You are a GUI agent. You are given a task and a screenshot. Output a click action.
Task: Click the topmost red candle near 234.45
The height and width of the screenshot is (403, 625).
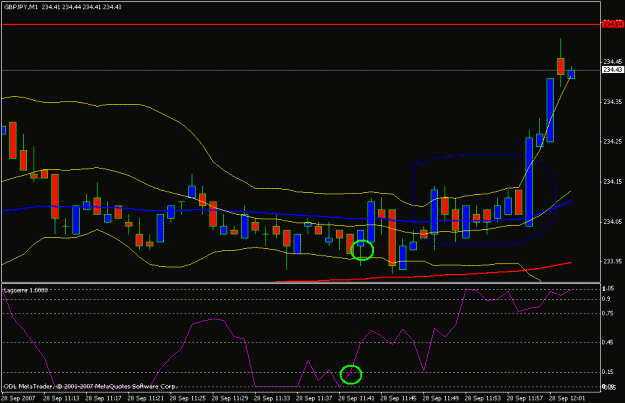pos(561,66)
